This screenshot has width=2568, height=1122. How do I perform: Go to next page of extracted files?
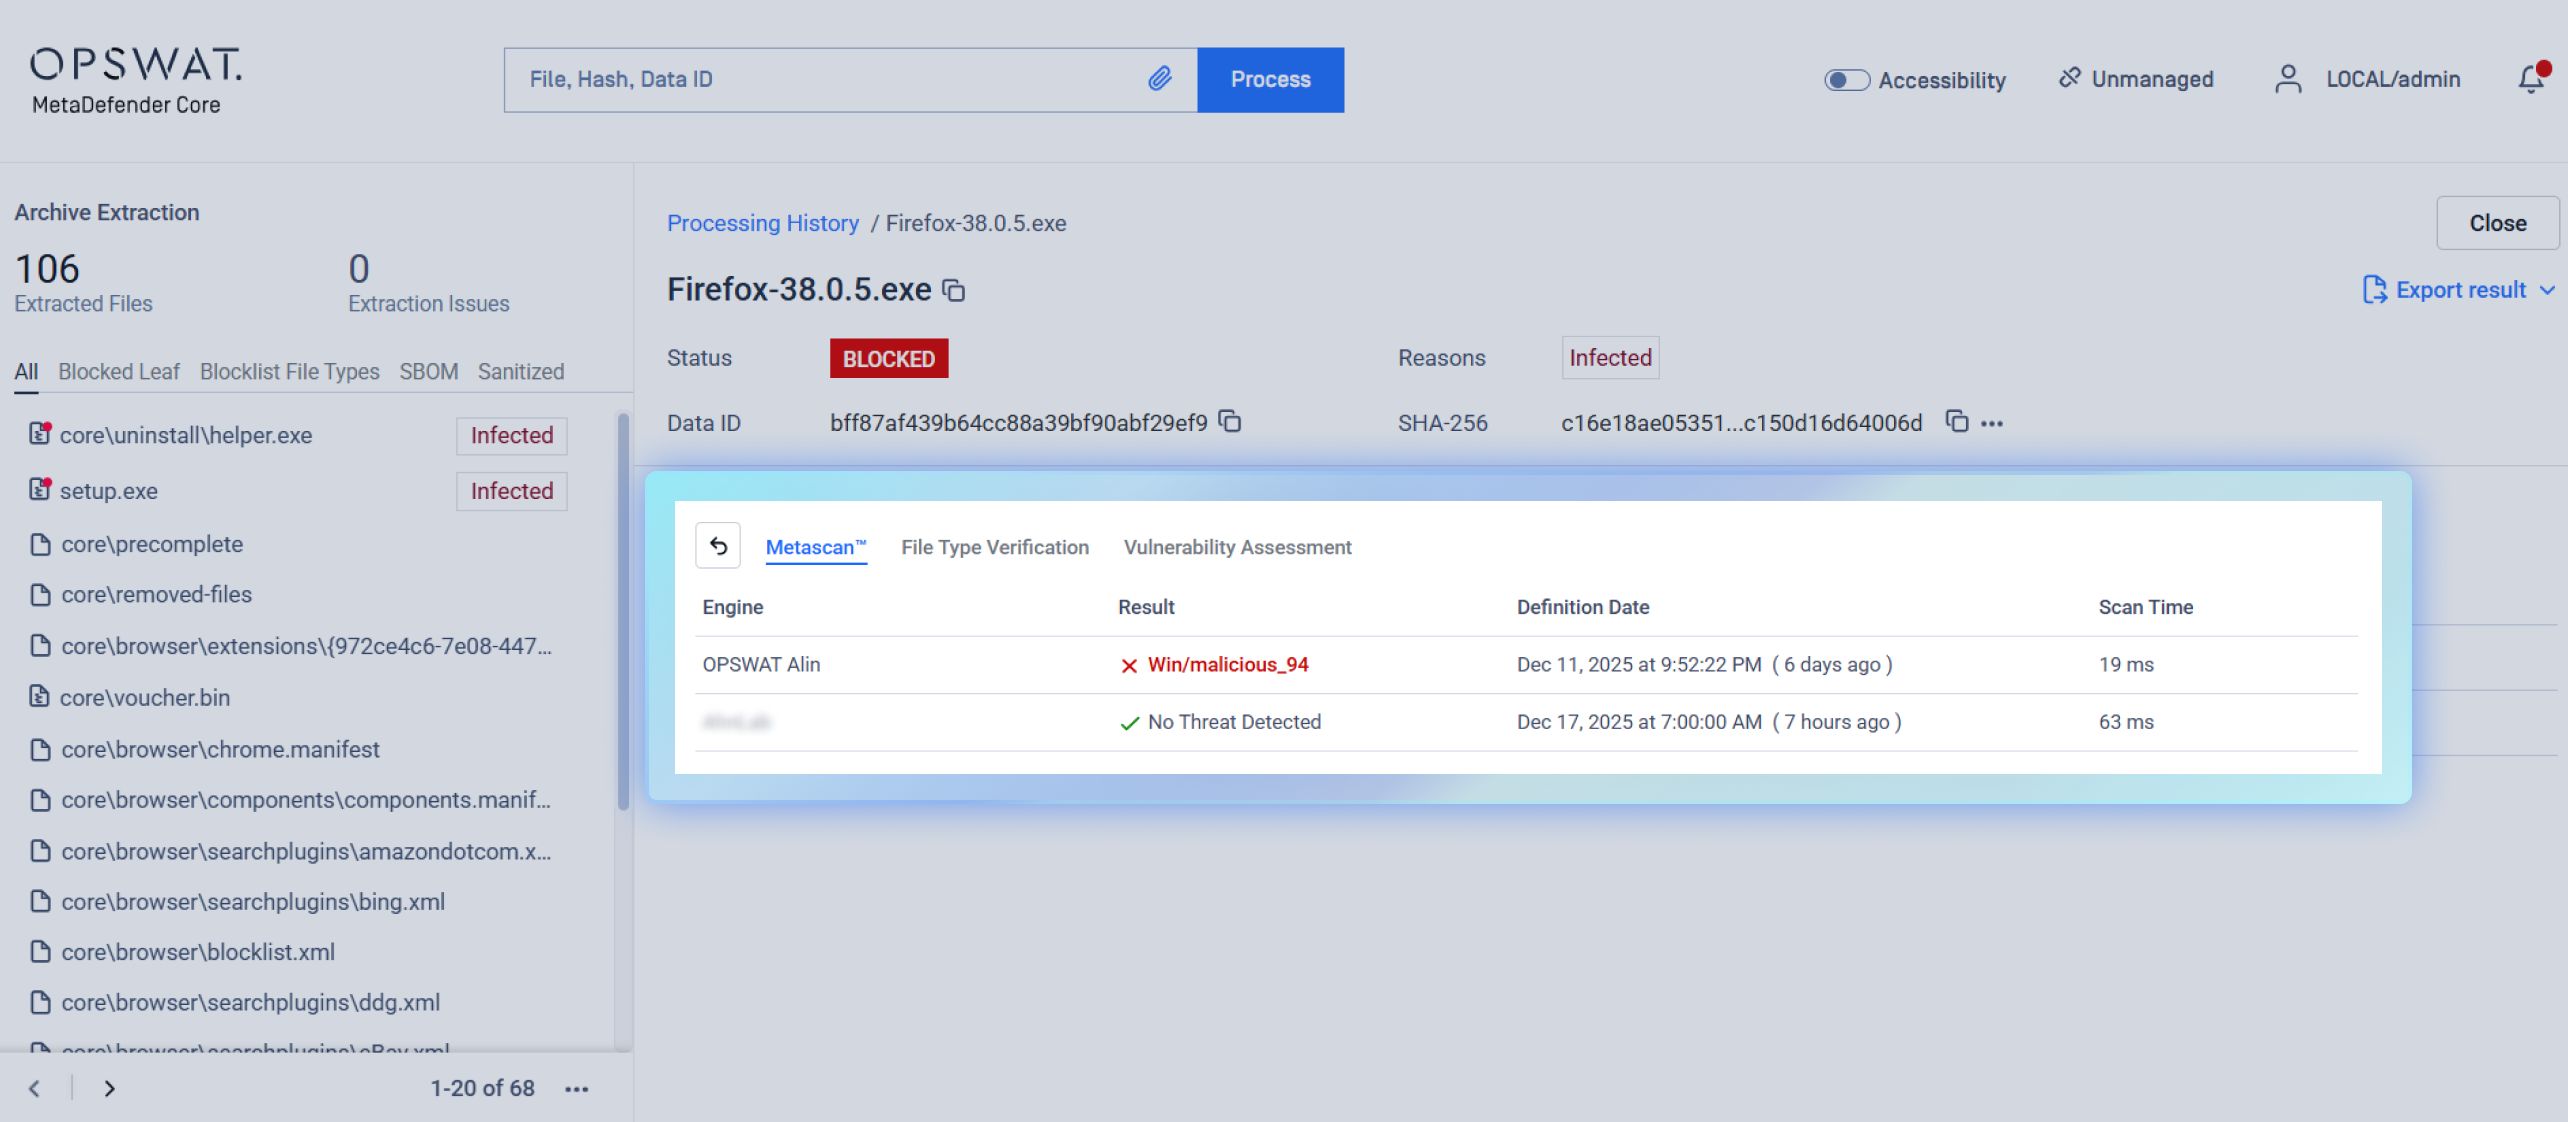[x=110, y=1089]
